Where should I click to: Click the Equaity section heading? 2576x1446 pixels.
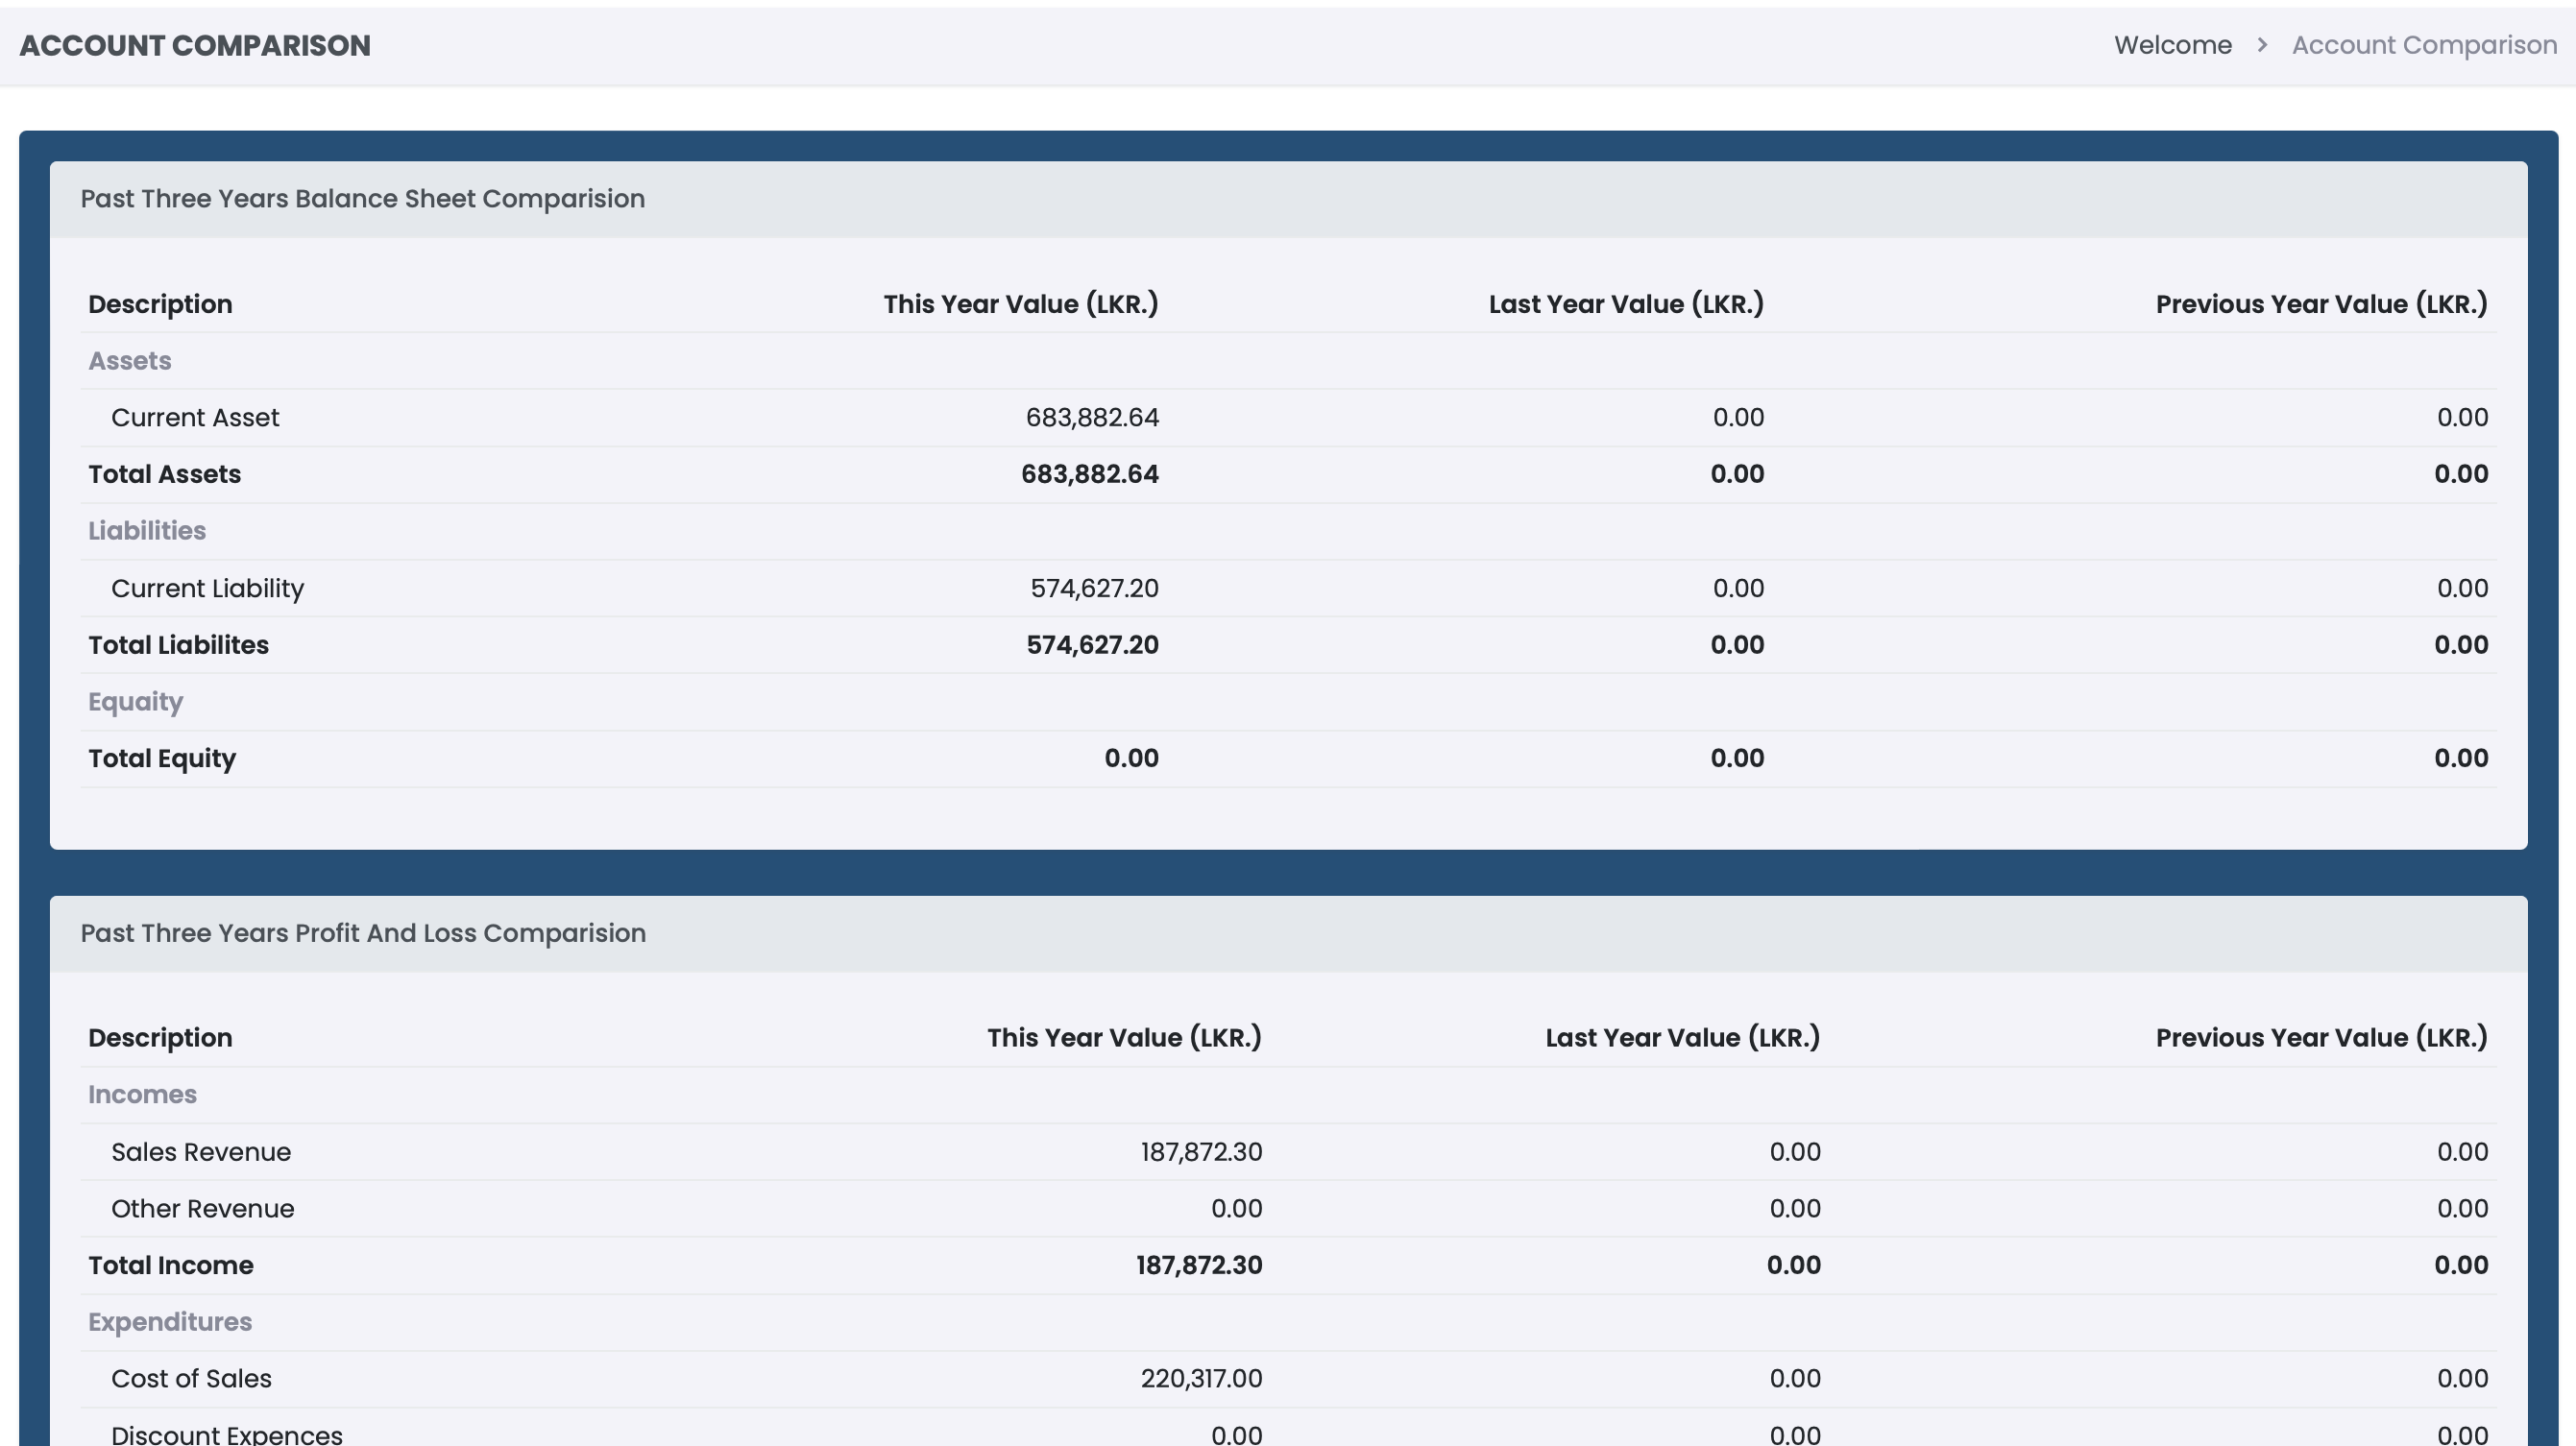[136, 702]
